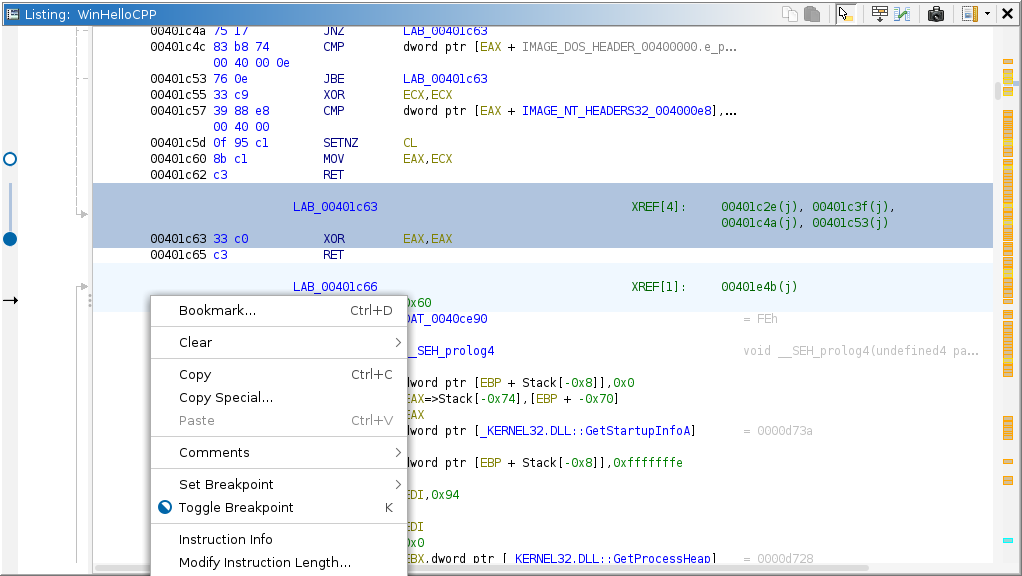
Task: Open the listing field editor icon
Action: (x=880, y=14)
